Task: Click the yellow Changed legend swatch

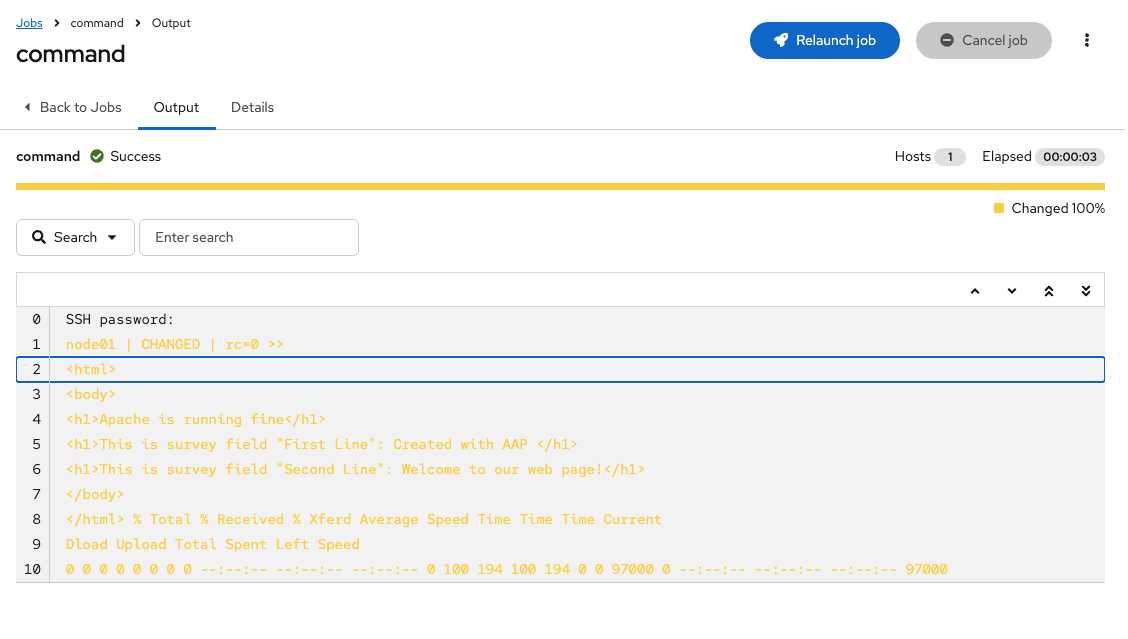Action: [999, 208]
